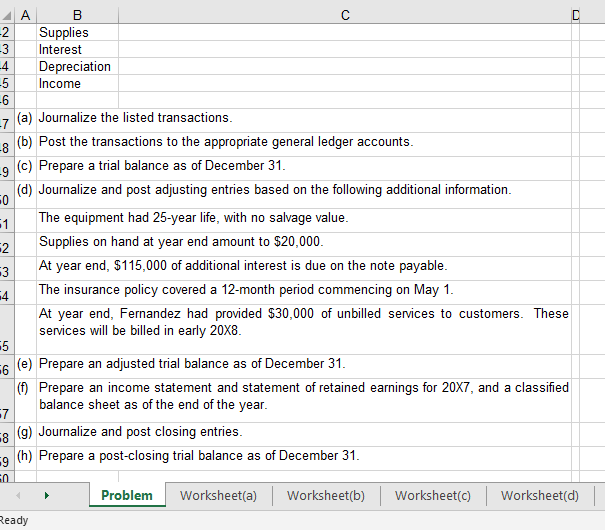Image resolution: width=605 pixels, height=530 pixels.
Task: Open the Worksheet(b) sheet tab
Action: (x=326, y=495)
